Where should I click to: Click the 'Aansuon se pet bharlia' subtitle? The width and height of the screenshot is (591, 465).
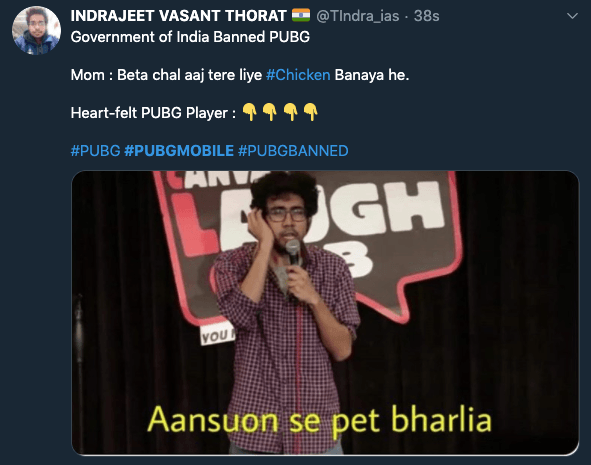(x=319, y=420)
